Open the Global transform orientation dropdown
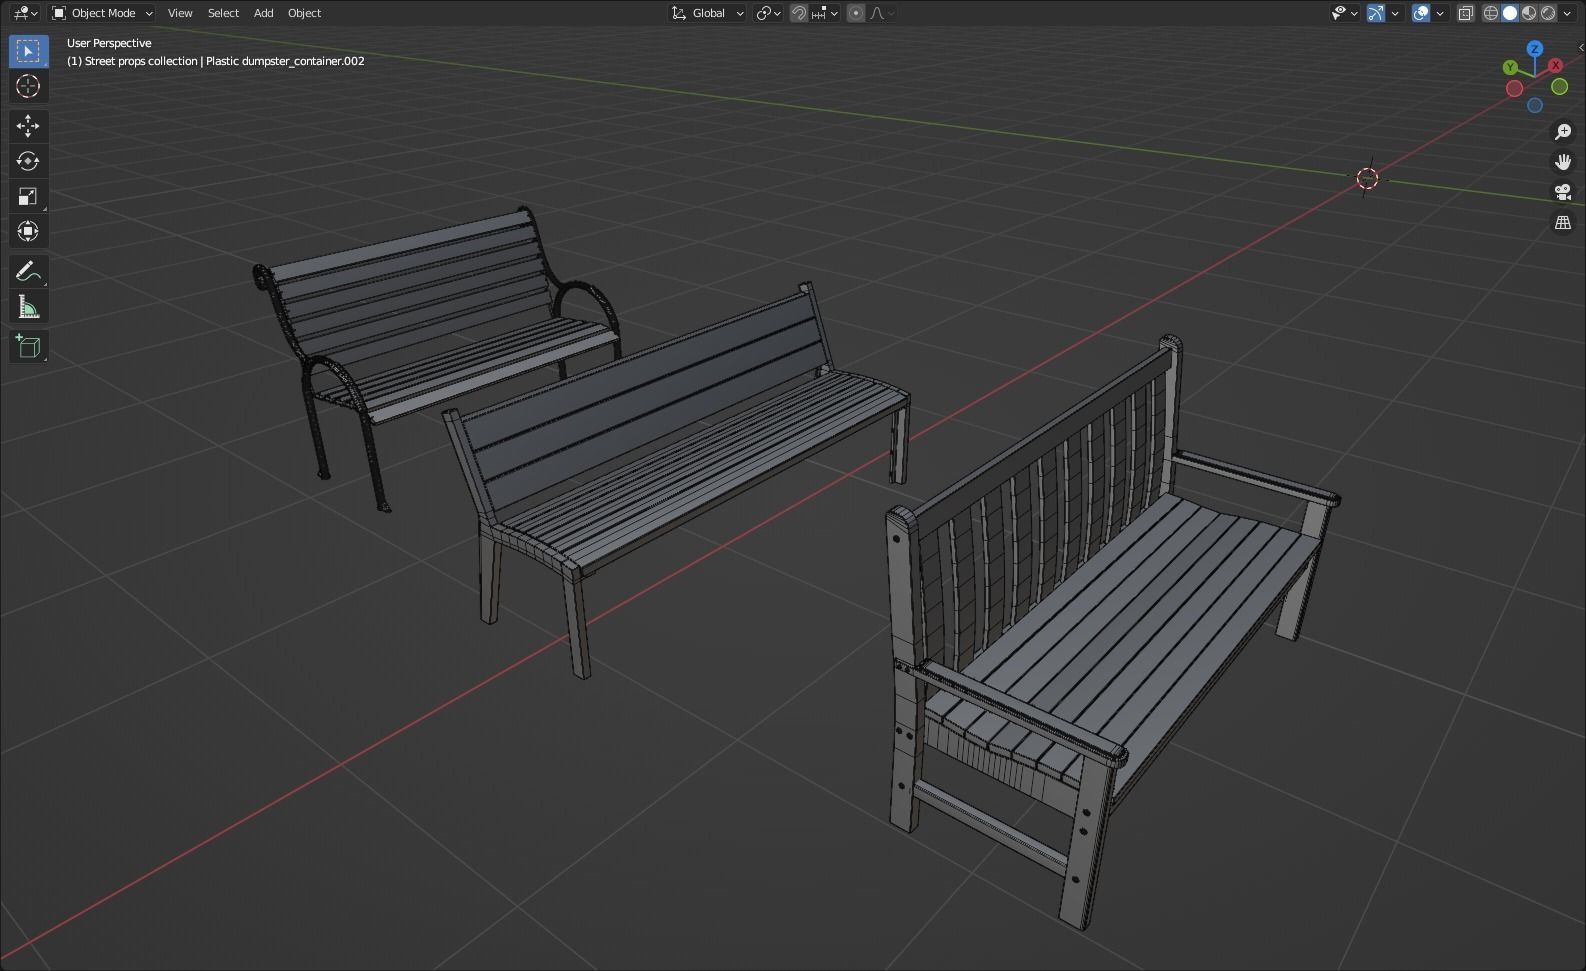The height and width of the screenshot is (971, 1586). pyautogui.click(x=708, y=13)
